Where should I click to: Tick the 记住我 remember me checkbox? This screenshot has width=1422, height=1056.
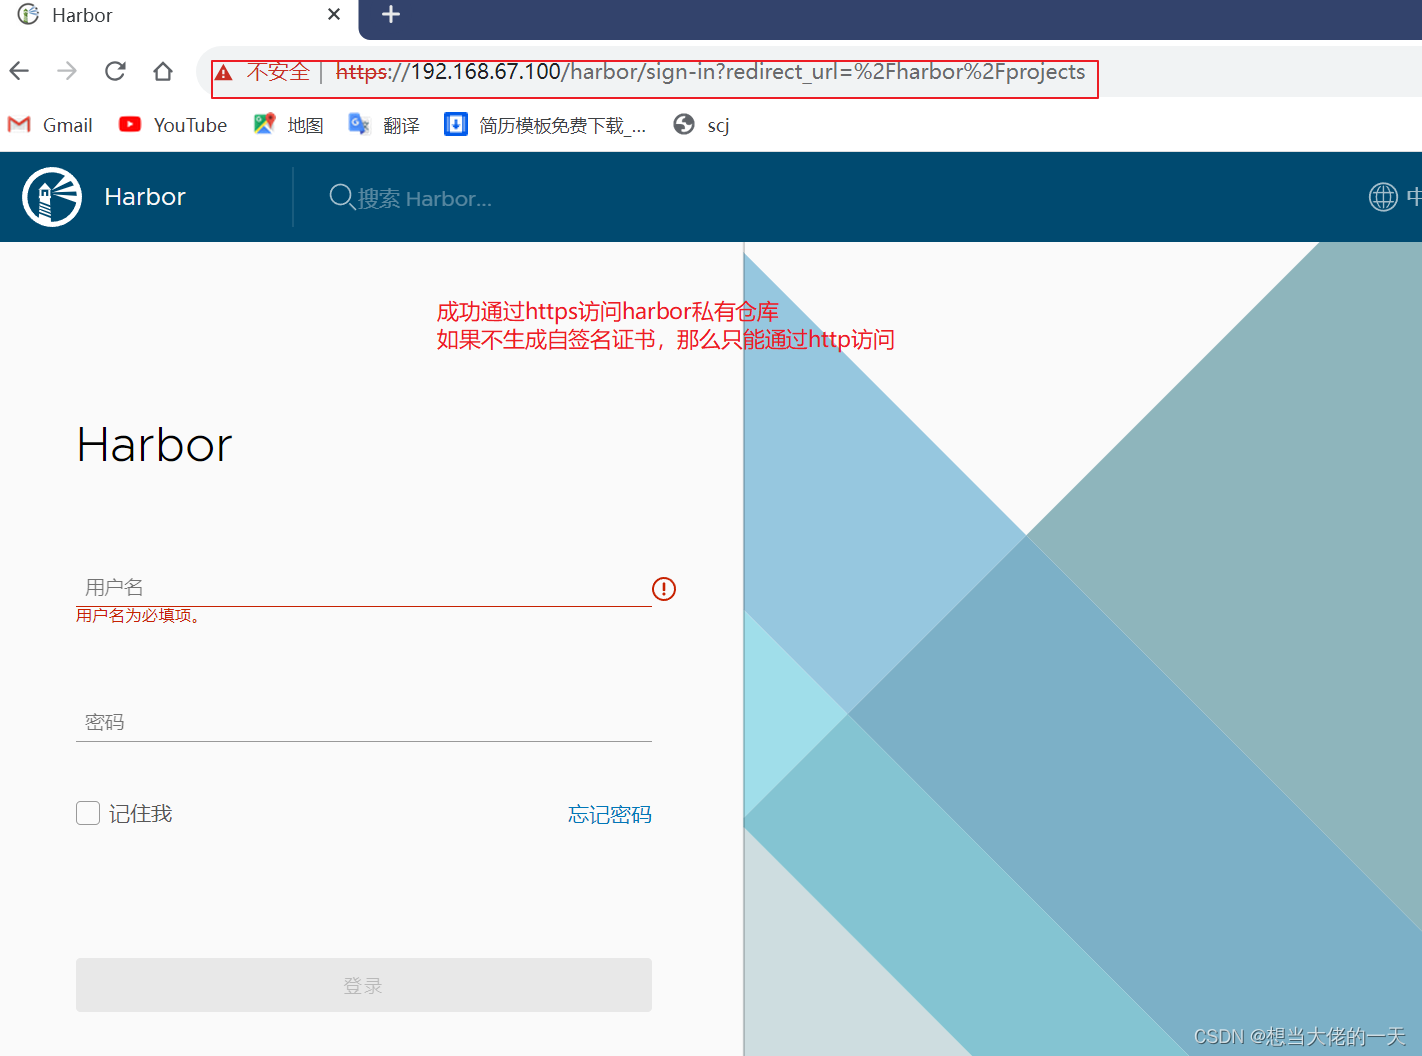(88, 813)
